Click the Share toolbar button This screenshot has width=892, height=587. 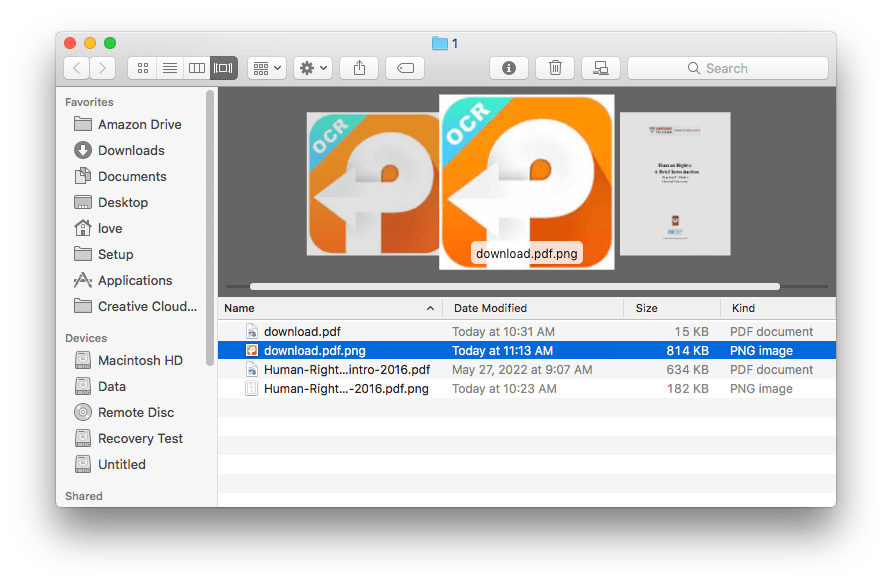point(359,68)
